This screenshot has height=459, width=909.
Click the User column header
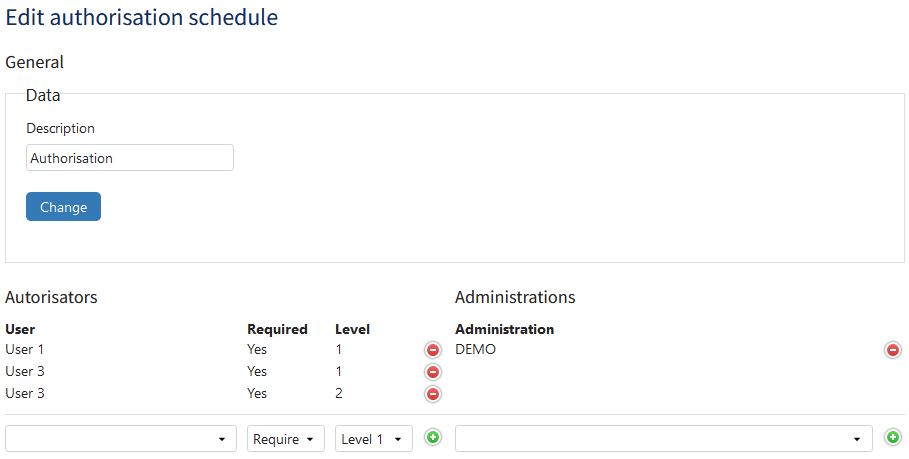point(20,329)
